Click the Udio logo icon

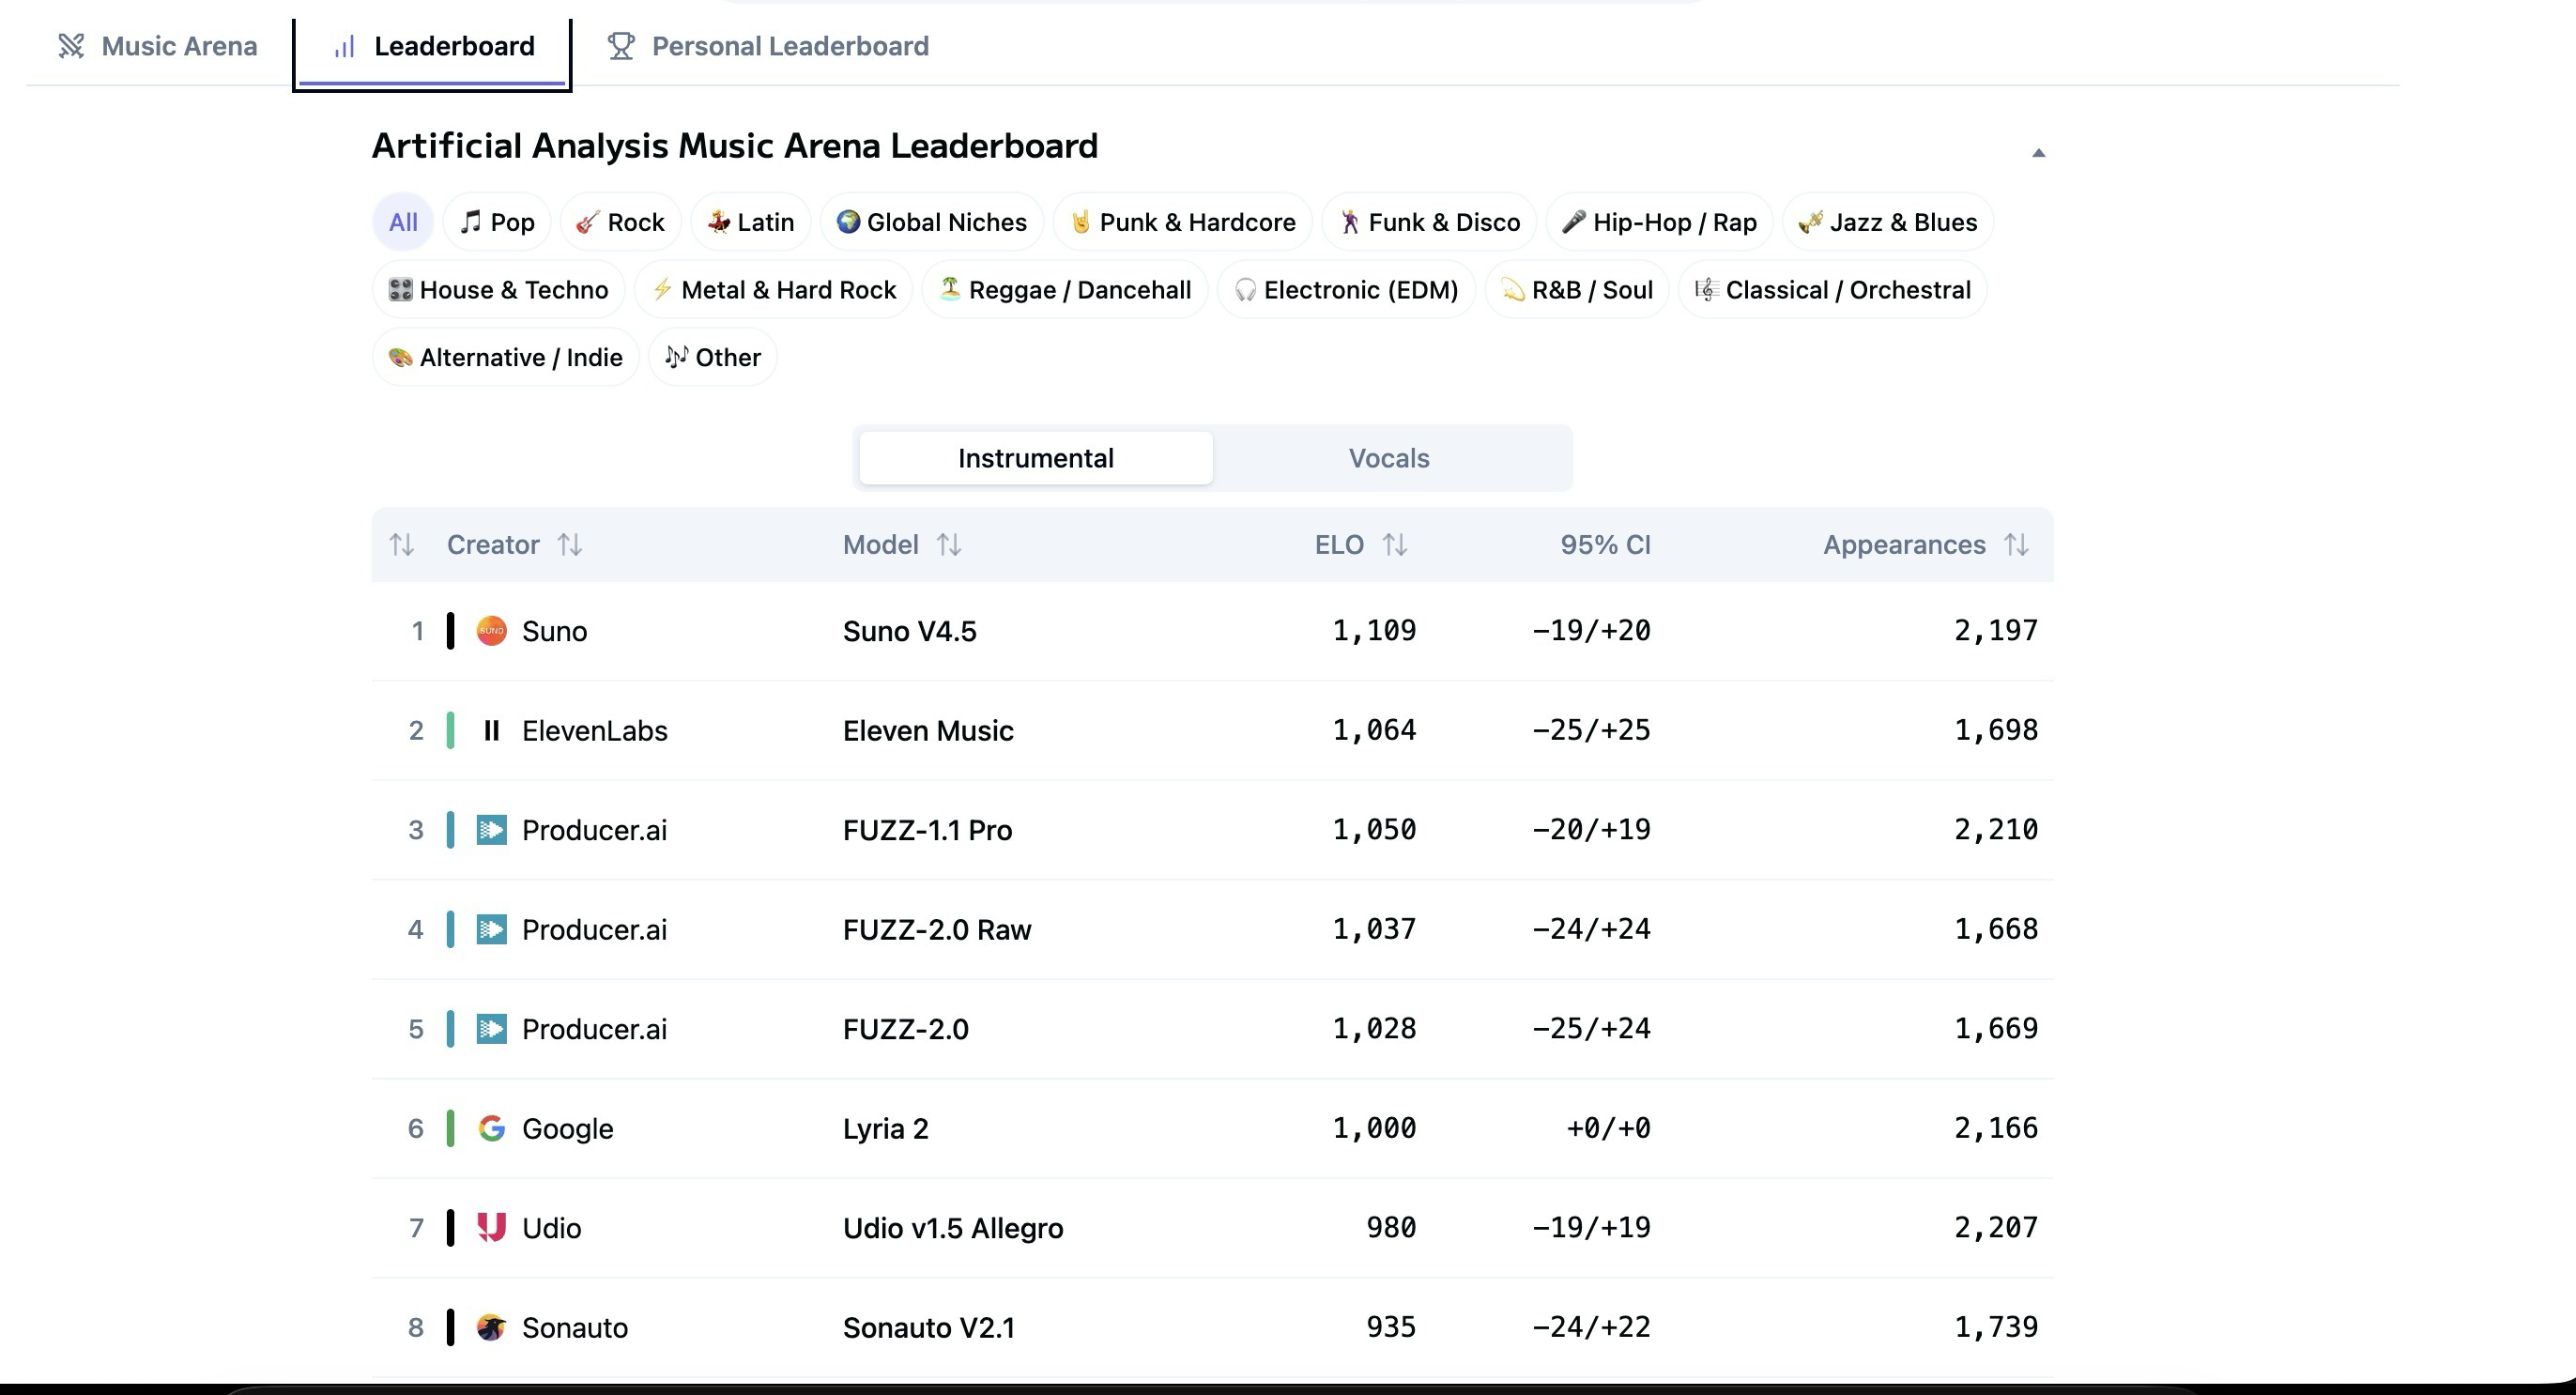[491, 1228]
